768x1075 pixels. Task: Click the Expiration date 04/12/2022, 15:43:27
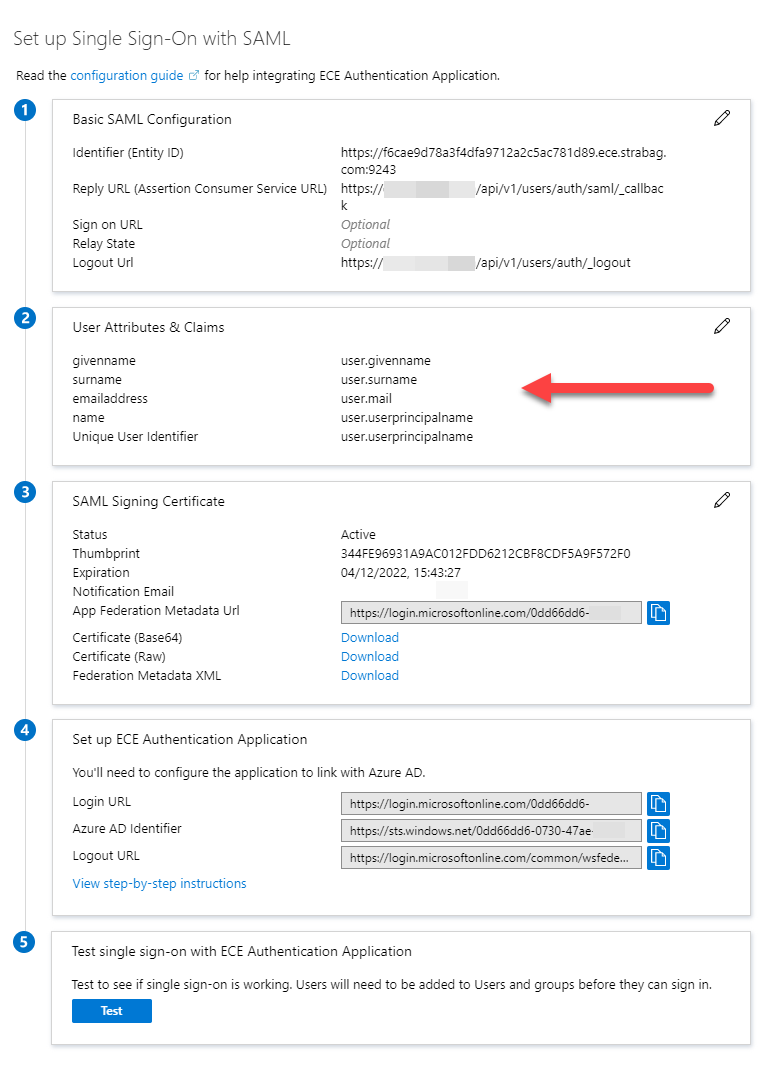click(x=400, y=572)
